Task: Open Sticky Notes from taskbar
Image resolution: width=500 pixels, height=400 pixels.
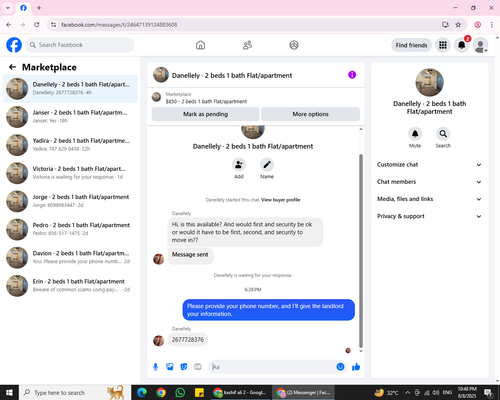Action: pyautogui.click(x=199, y=393)
